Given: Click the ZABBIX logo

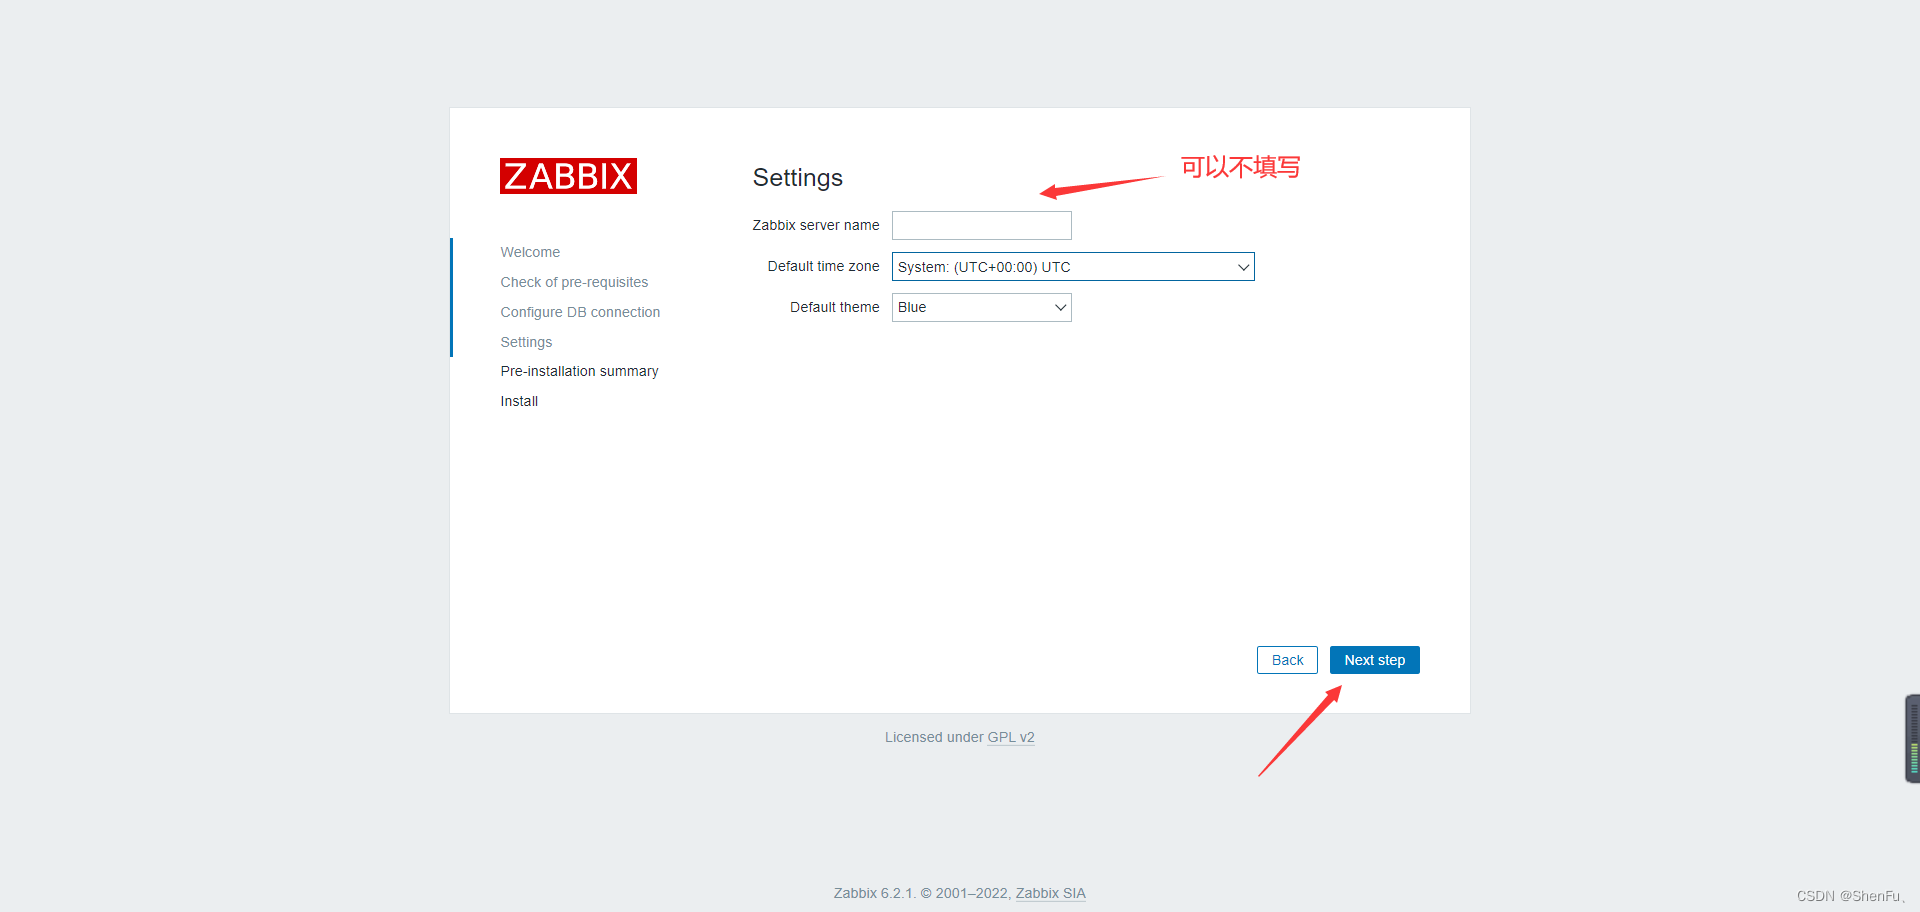Looking at the screenshot, I should (x=568, y=176).
